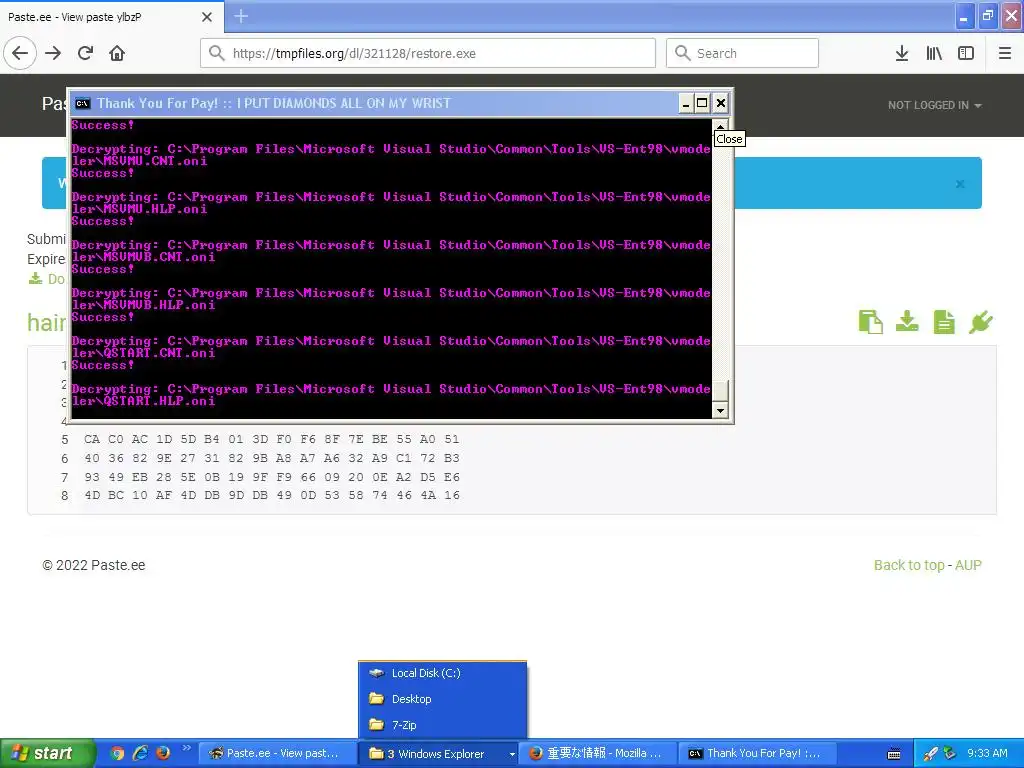1024x768 pixels.
Task: Click the network computers tray icon
Action: point(949,754)
